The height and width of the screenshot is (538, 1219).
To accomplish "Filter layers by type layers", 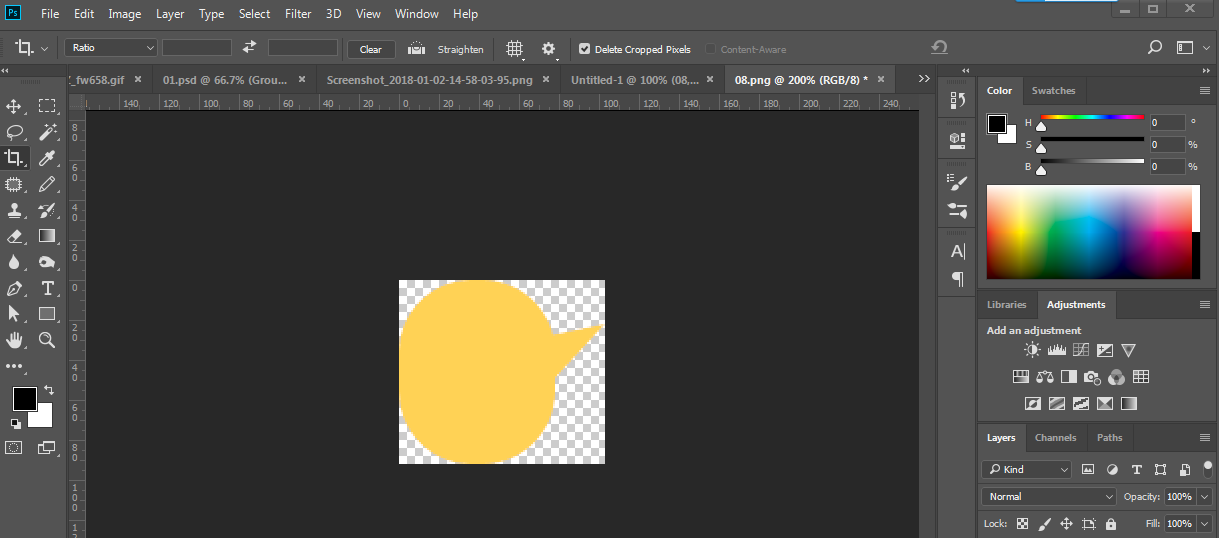I will coord(1136,469).
